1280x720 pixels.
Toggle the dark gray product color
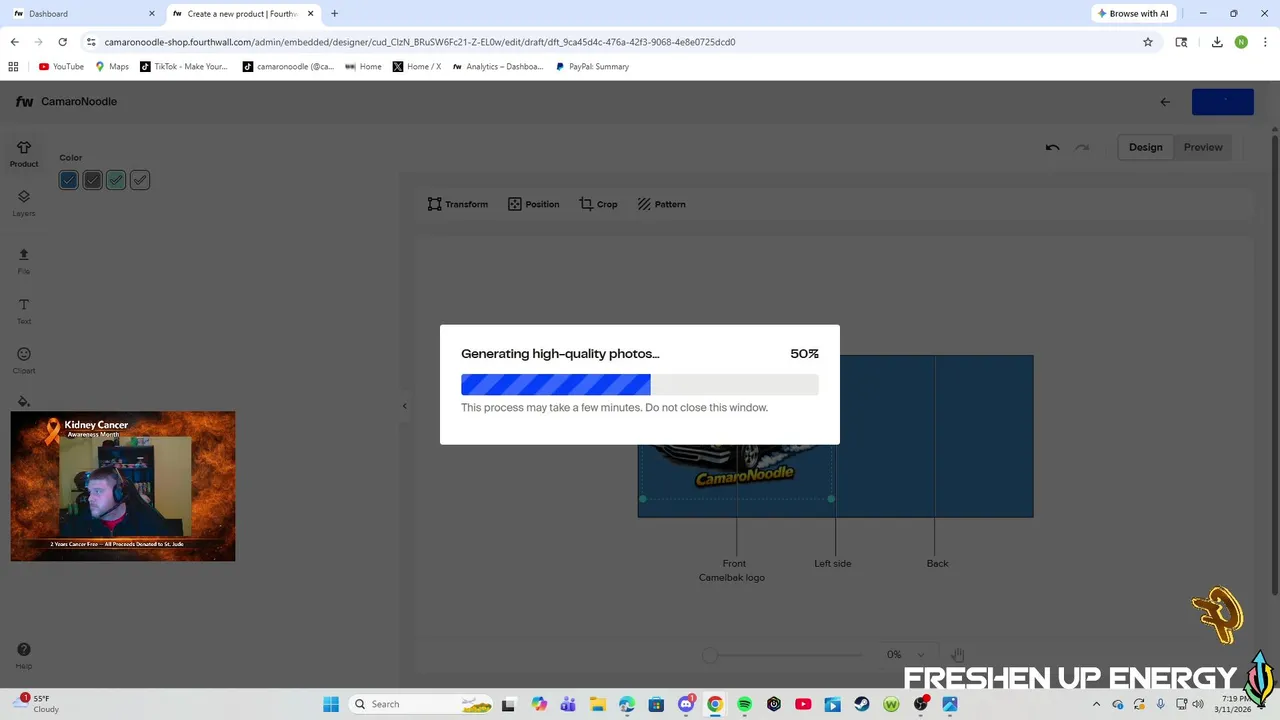click(92, 180)
